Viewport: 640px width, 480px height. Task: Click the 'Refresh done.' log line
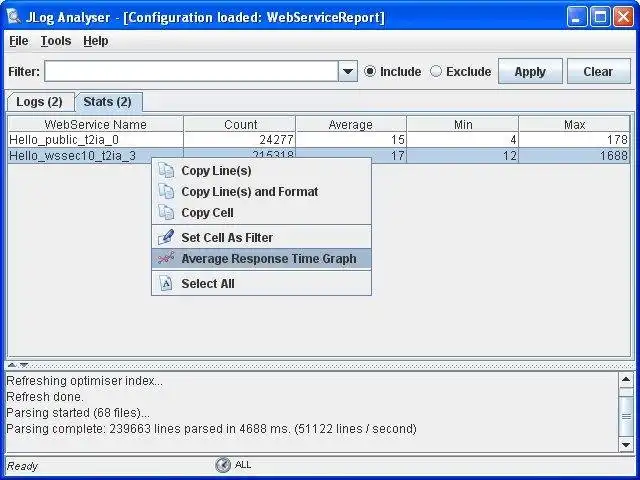45,397
